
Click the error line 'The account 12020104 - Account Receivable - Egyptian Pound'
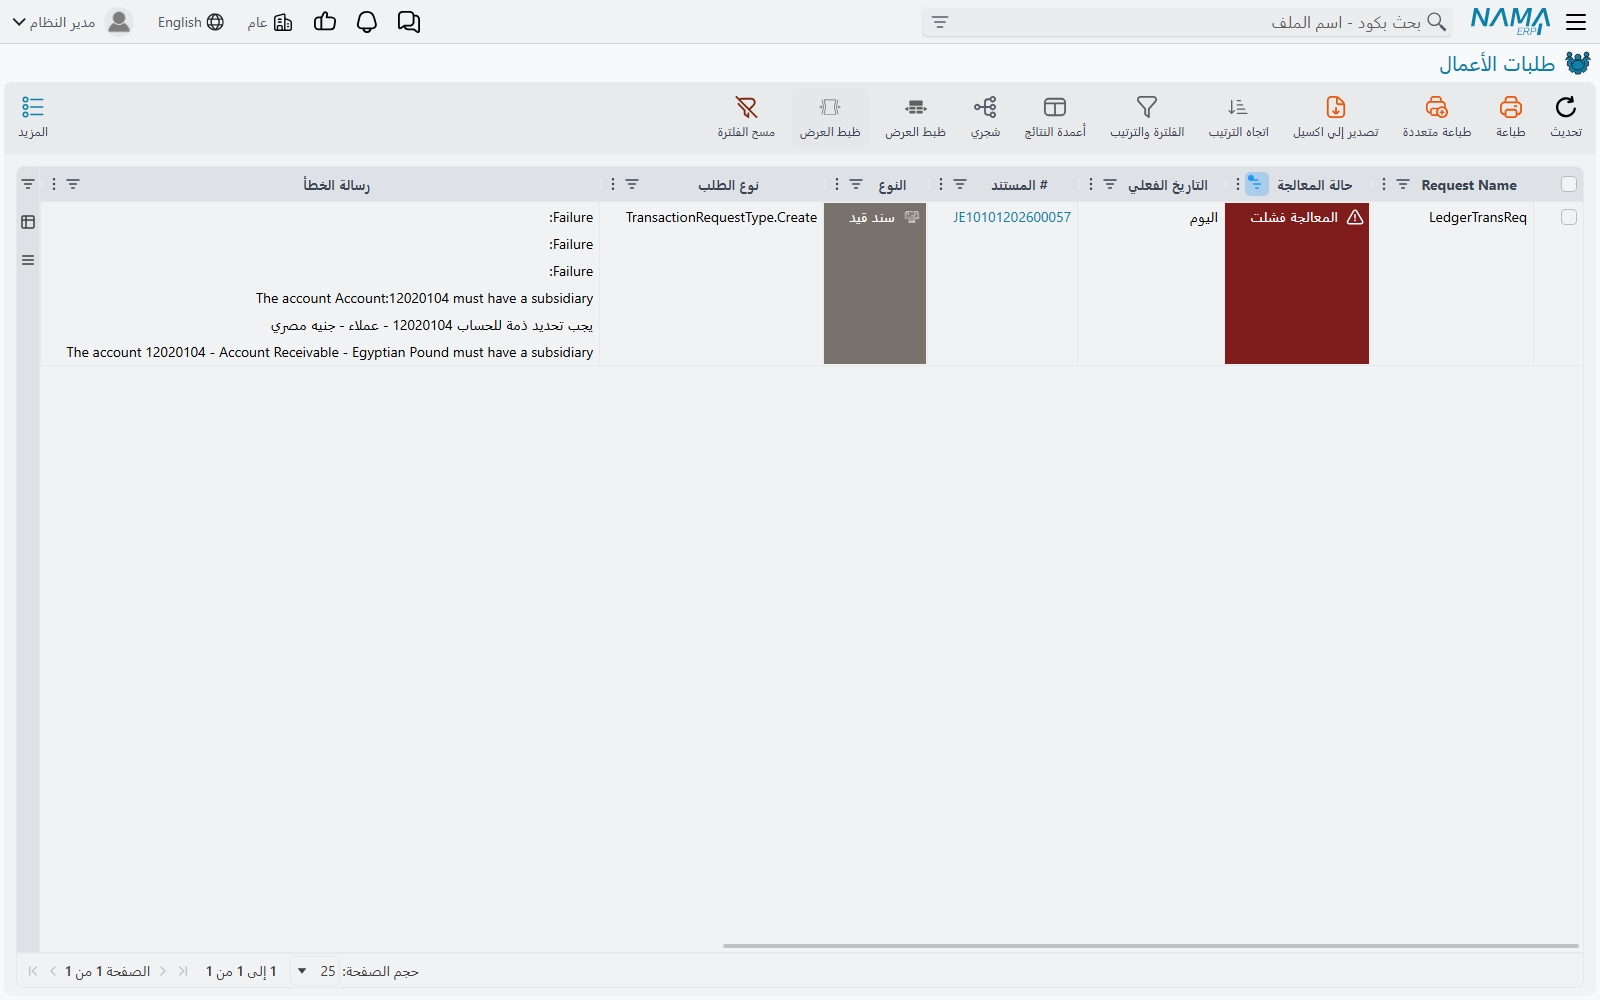coord(329,352)
